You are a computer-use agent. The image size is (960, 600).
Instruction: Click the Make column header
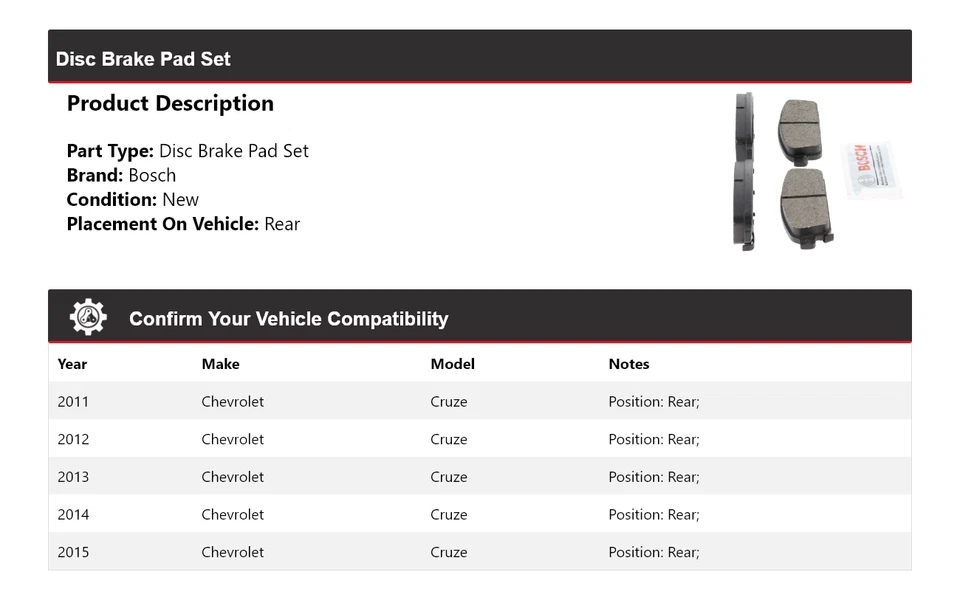[x=220, y=364]
